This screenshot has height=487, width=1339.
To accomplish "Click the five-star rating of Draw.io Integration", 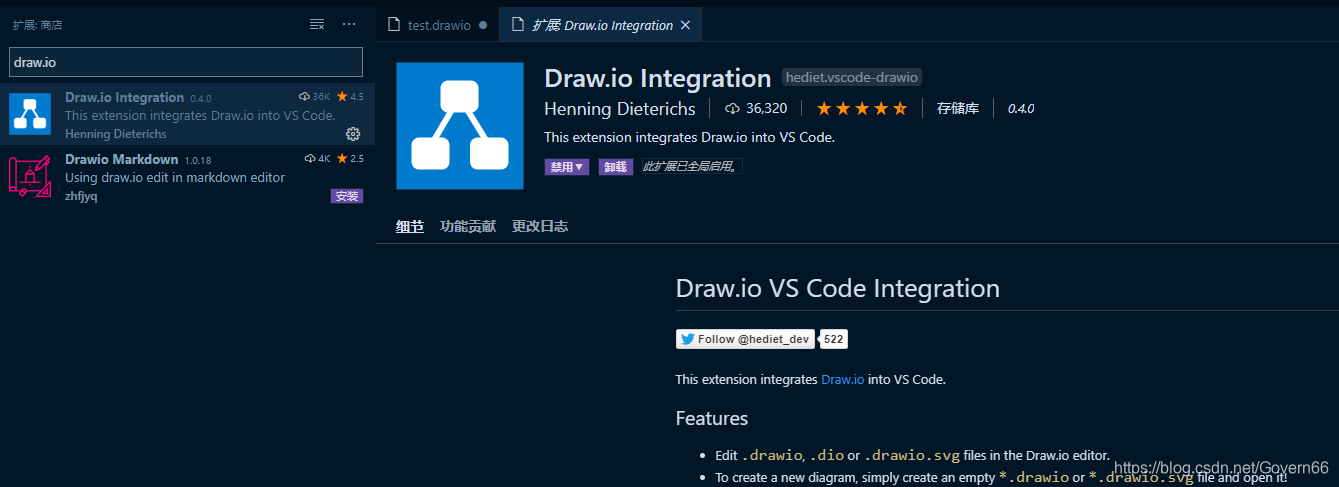I will coord(862,108).
